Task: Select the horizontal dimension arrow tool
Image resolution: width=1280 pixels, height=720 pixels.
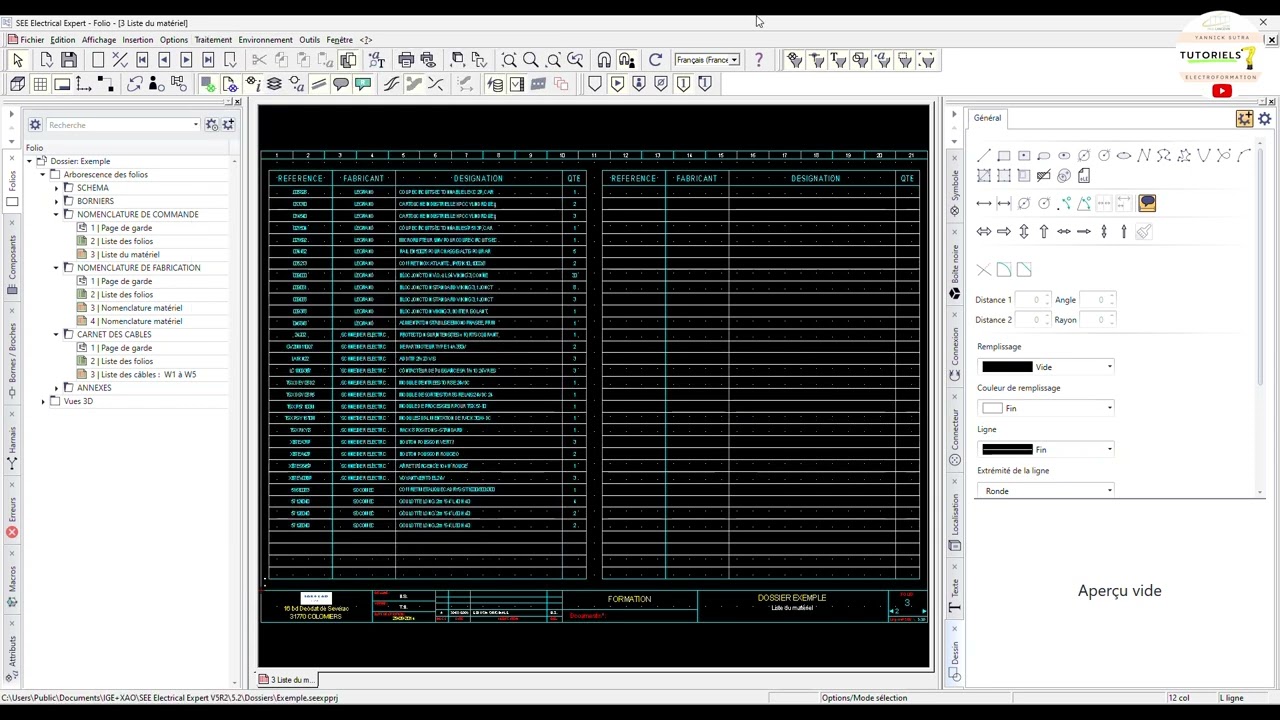Action: (x=984, y=203)
